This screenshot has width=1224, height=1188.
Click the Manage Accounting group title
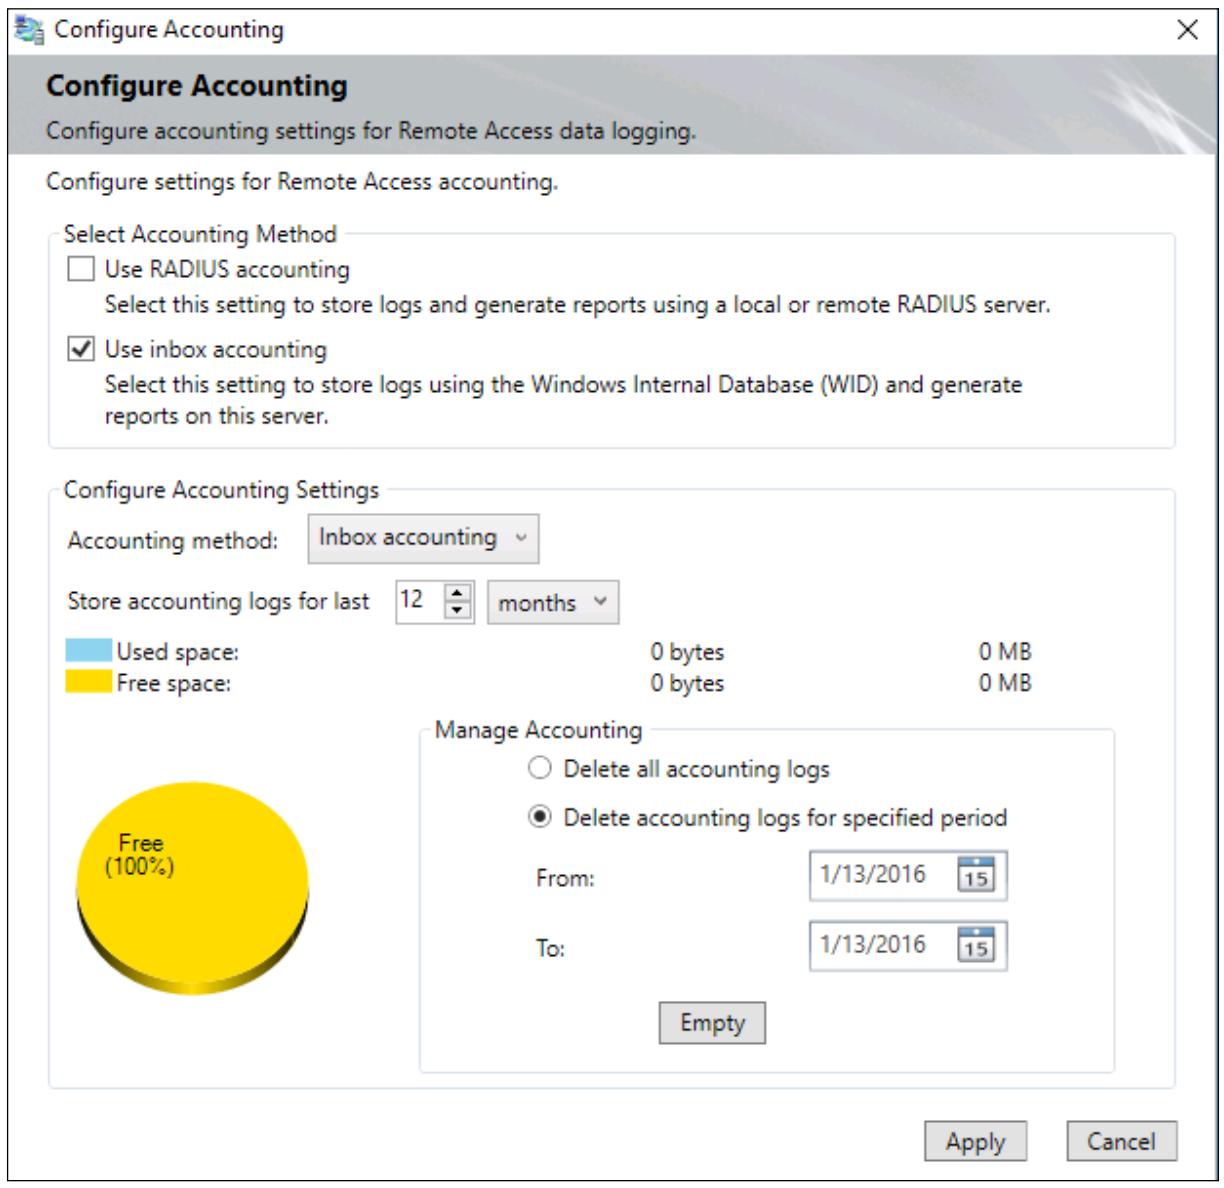click(x=538, y=730)
